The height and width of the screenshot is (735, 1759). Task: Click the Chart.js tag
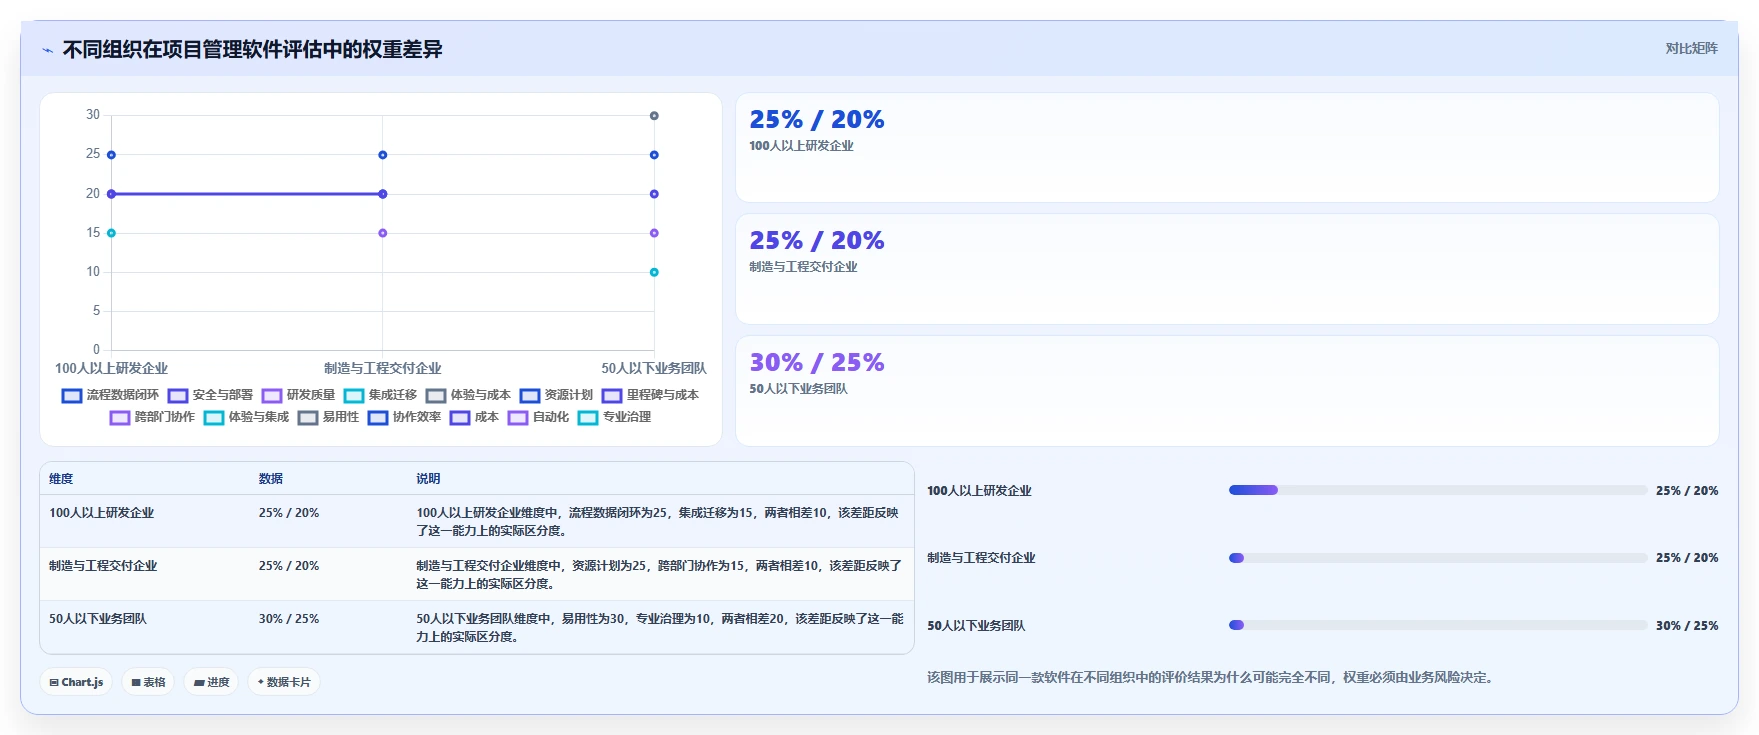point(76,682)
